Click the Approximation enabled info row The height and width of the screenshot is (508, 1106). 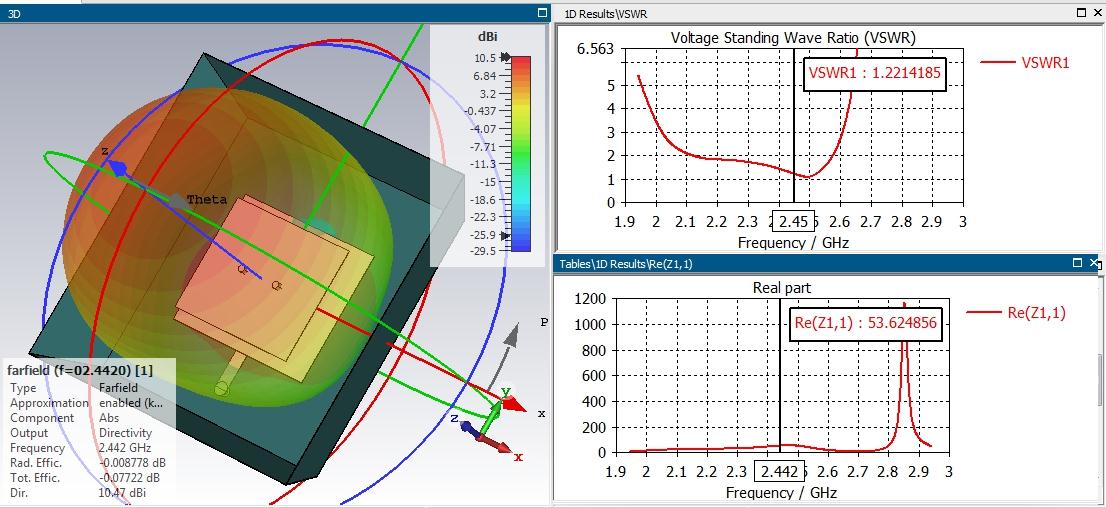click(87, 403)
